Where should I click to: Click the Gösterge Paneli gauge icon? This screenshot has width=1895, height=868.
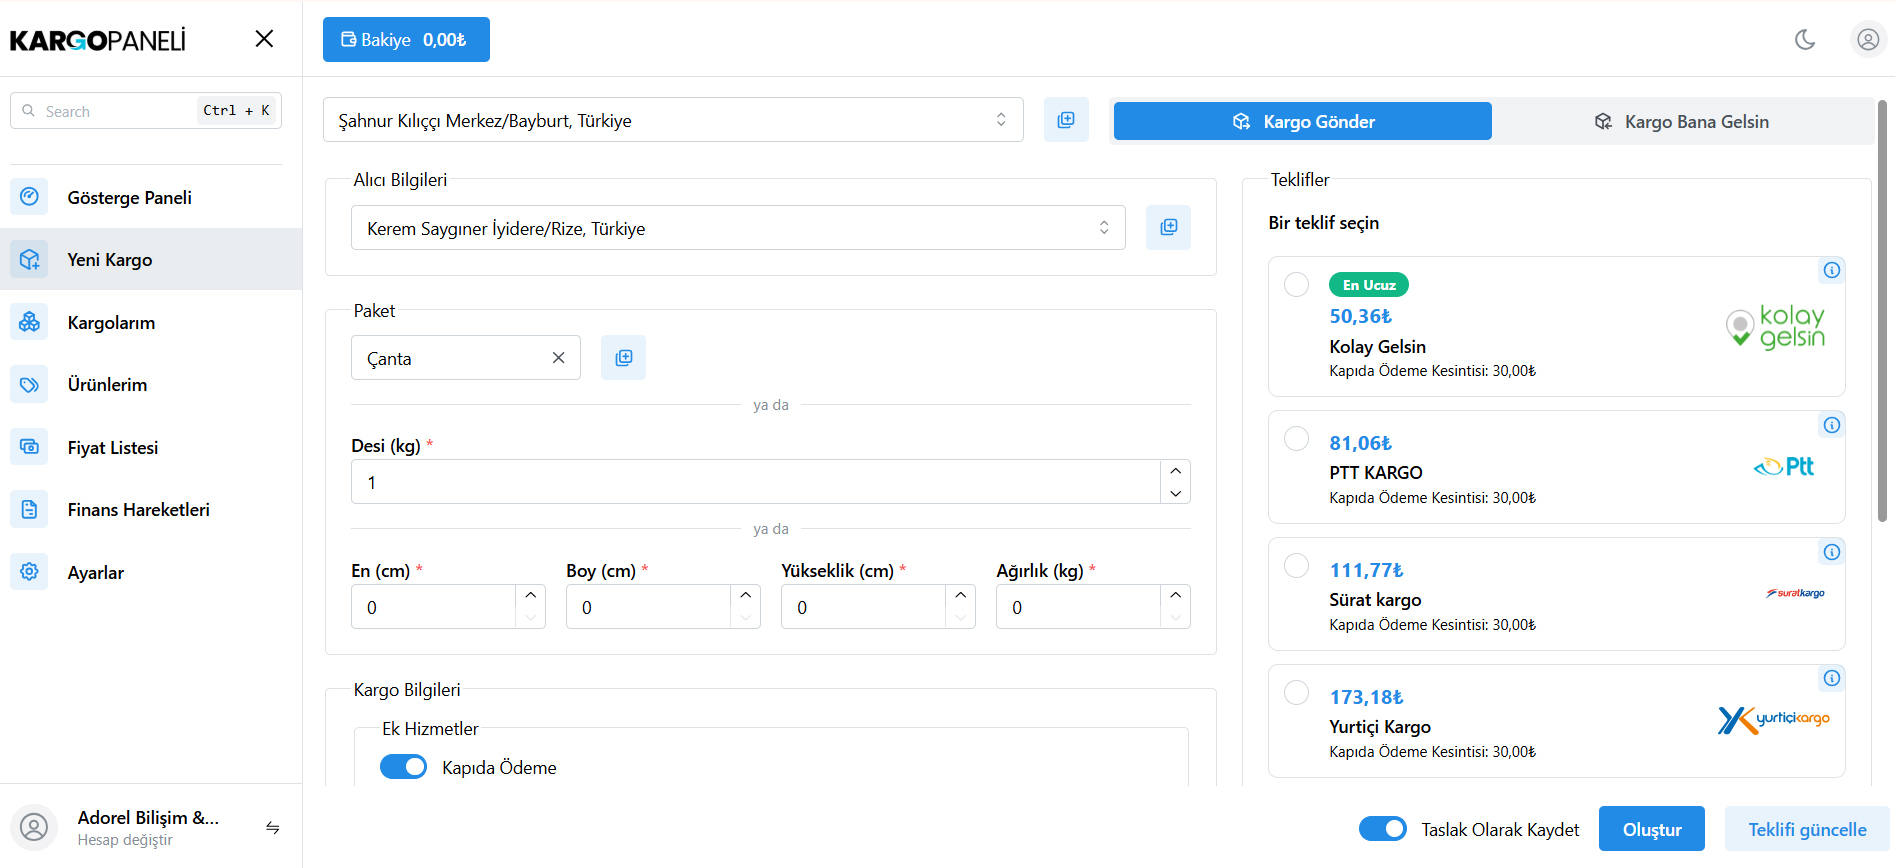point(29,196)
